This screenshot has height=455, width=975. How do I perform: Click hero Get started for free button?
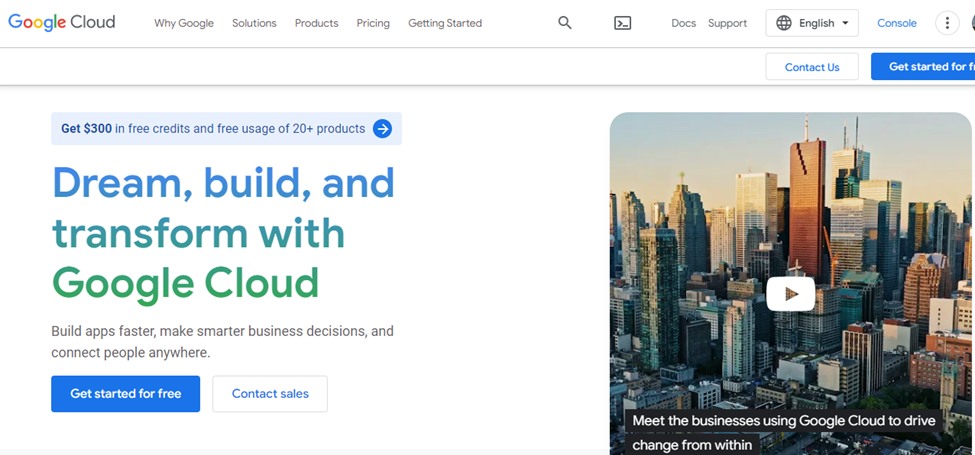126,393
